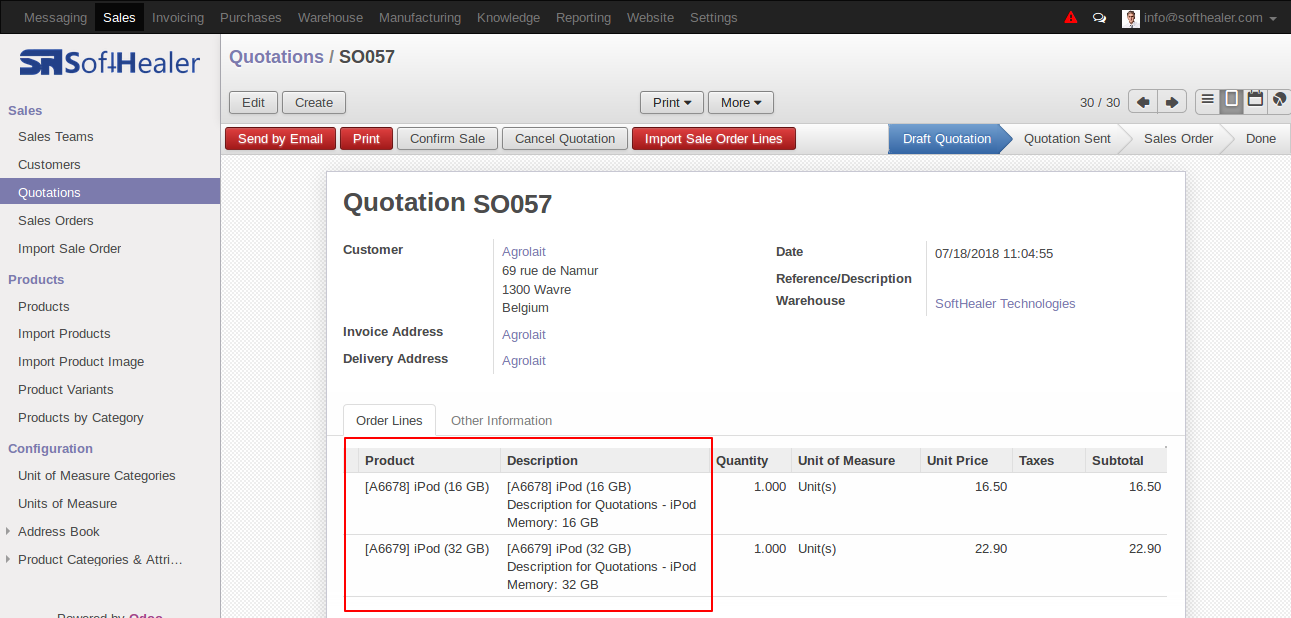Screen dimensions: 1291x618
Task: Open Import Sale Order in sidebar
Action: click(69, 249)
